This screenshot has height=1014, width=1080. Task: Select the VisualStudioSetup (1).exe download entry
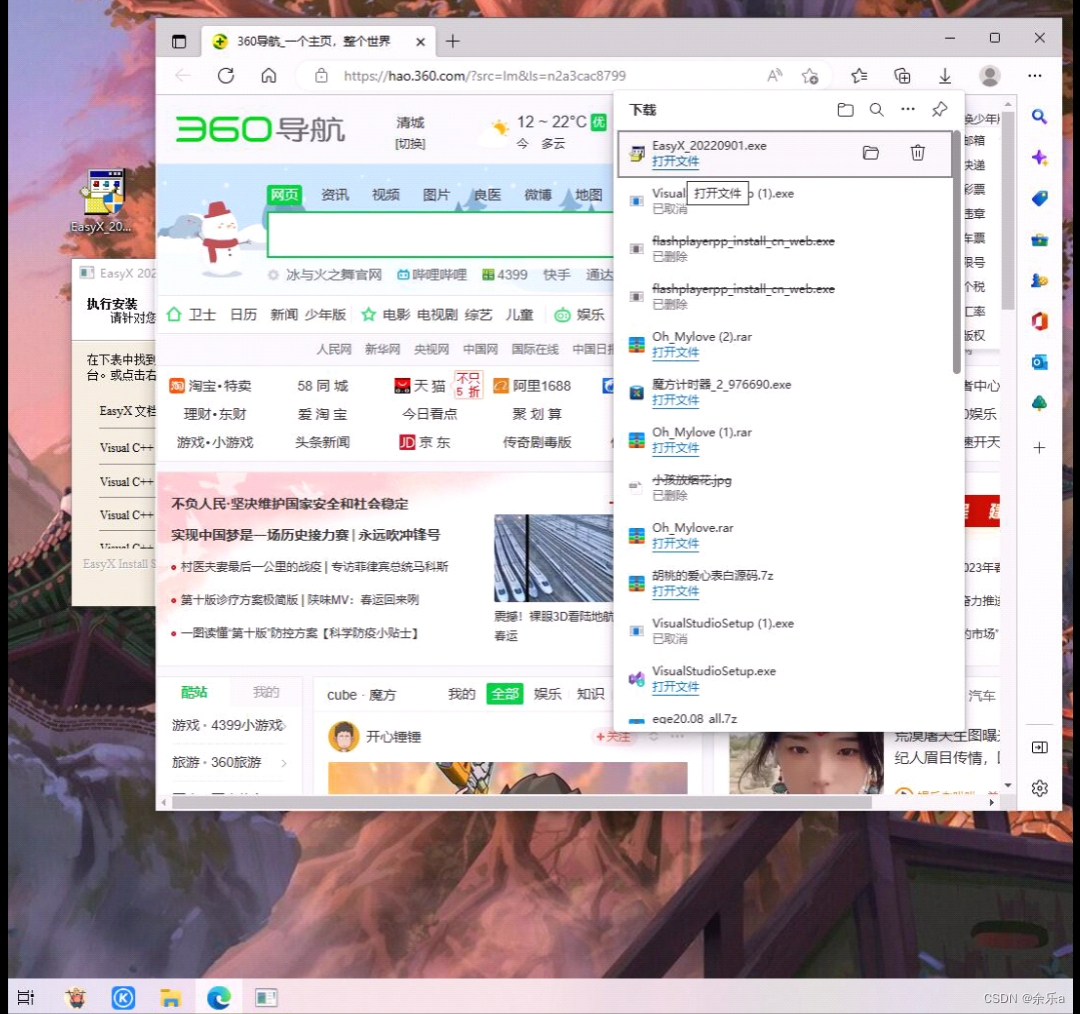point(785,630)
